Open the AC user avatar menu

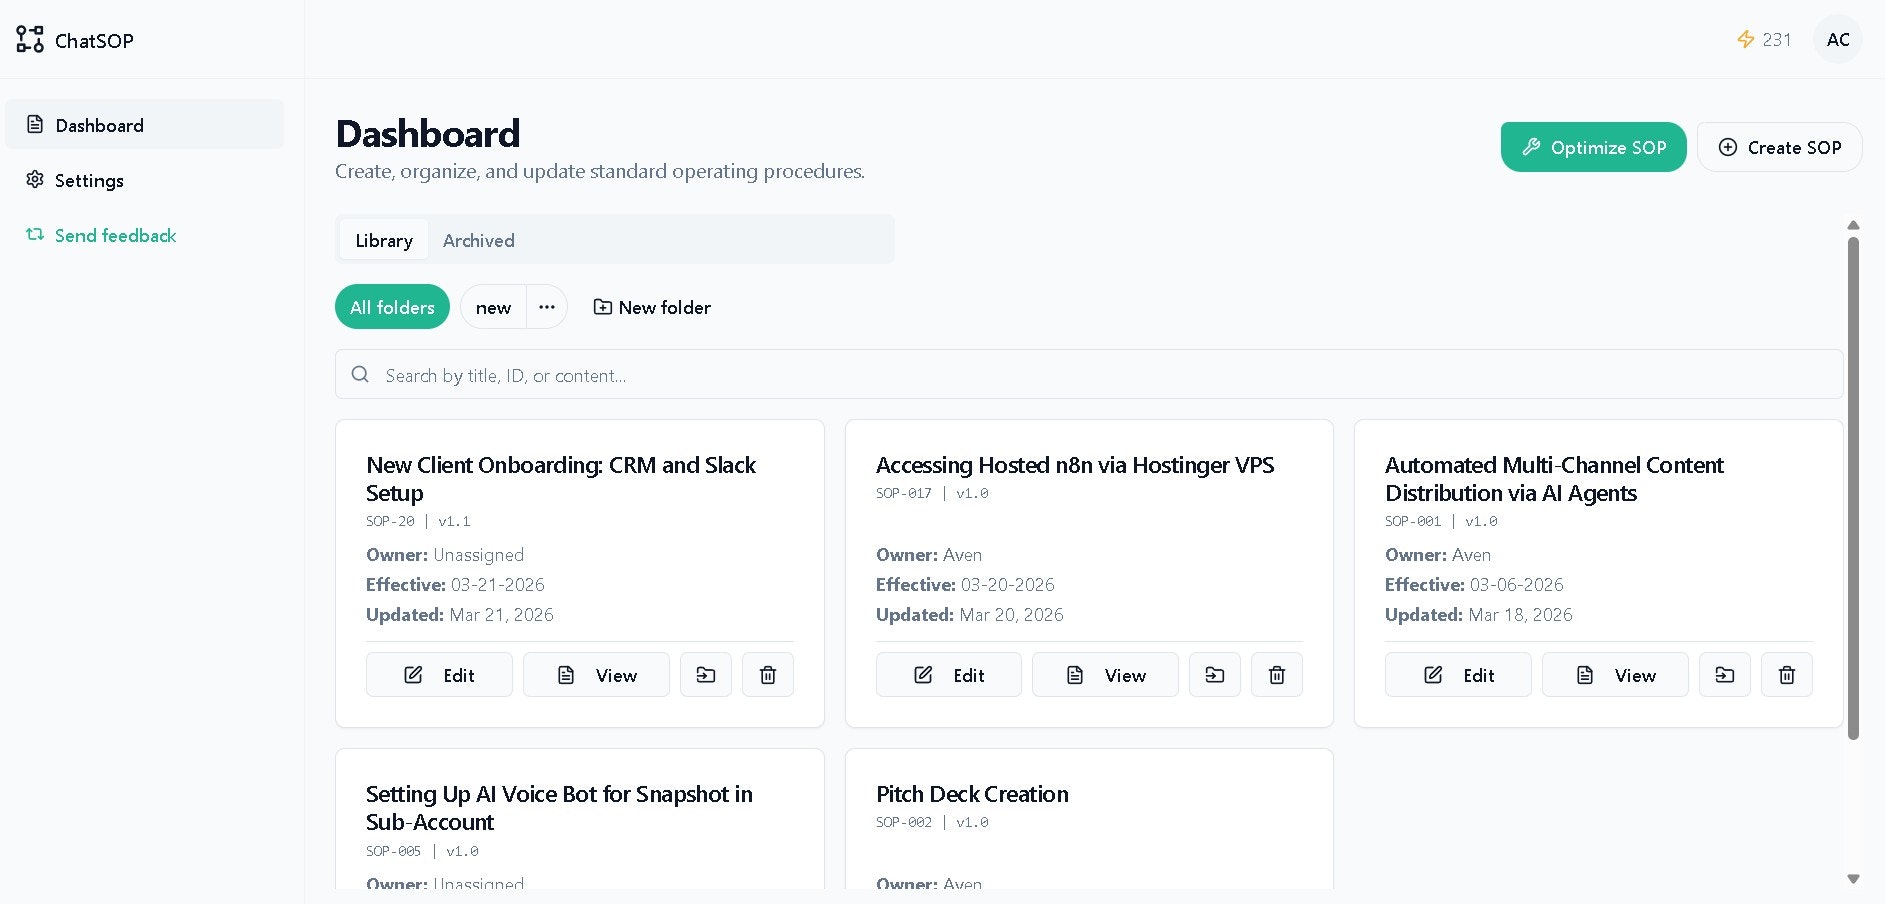click(1837, 40)
